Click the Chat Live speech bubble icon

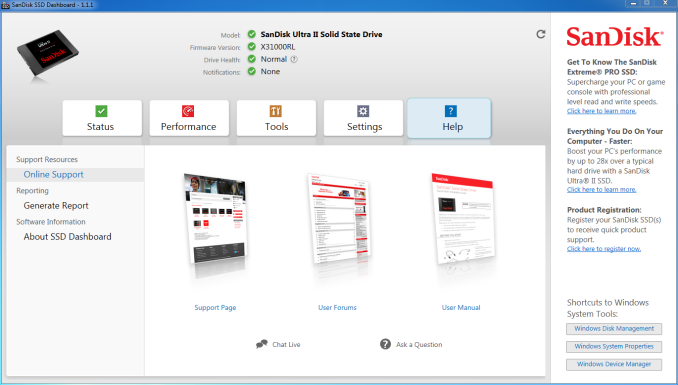(x=262, y=344)
